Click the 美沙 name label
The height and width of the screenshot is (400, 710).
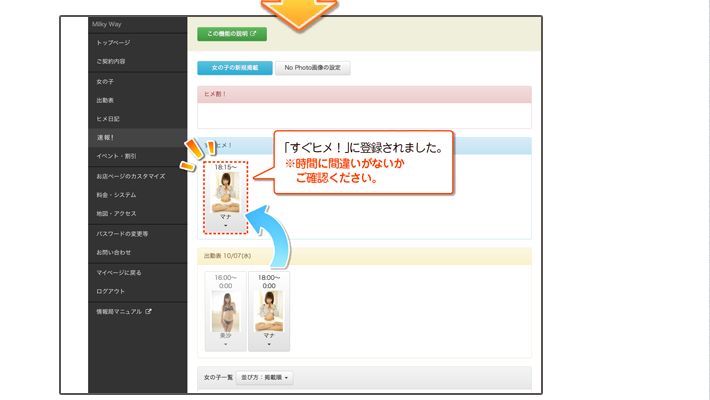[225, 336]
